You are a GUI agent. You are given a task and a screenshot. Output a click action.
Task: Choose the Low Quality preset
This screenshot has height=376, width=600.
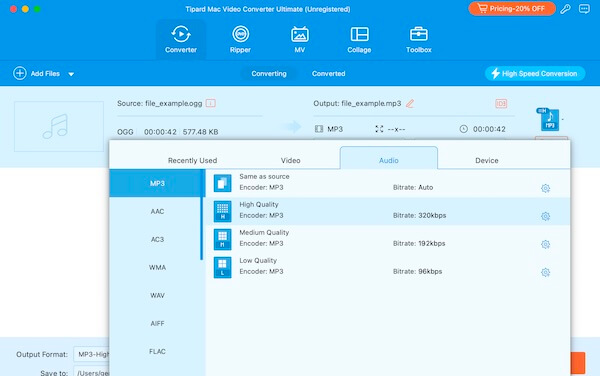[x=388, y=267]
